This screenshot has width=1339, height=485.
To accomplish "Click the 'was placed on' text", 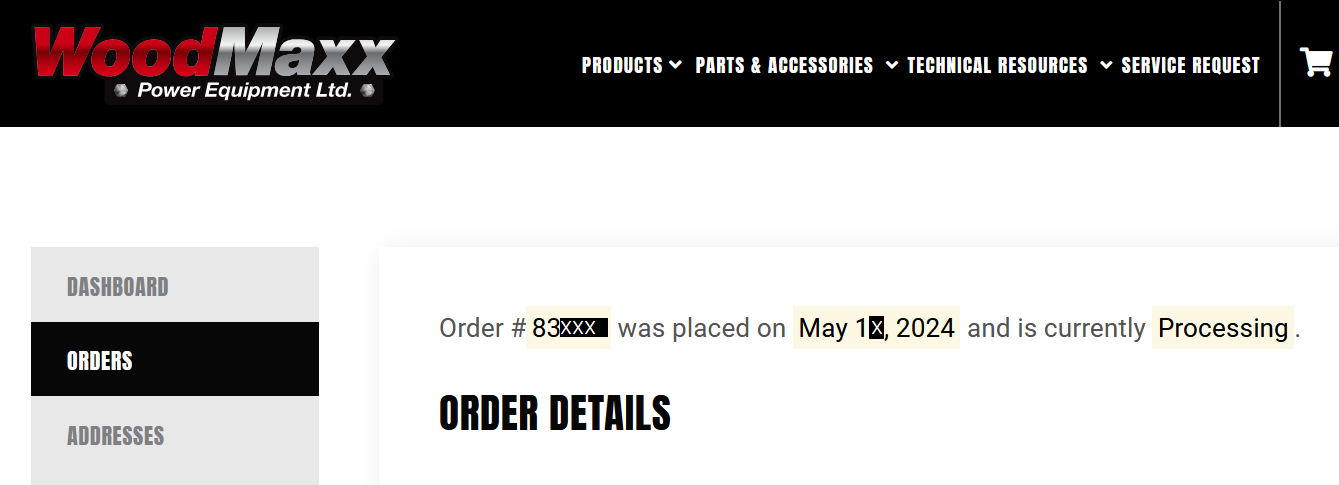I will [x=702, y=328].
